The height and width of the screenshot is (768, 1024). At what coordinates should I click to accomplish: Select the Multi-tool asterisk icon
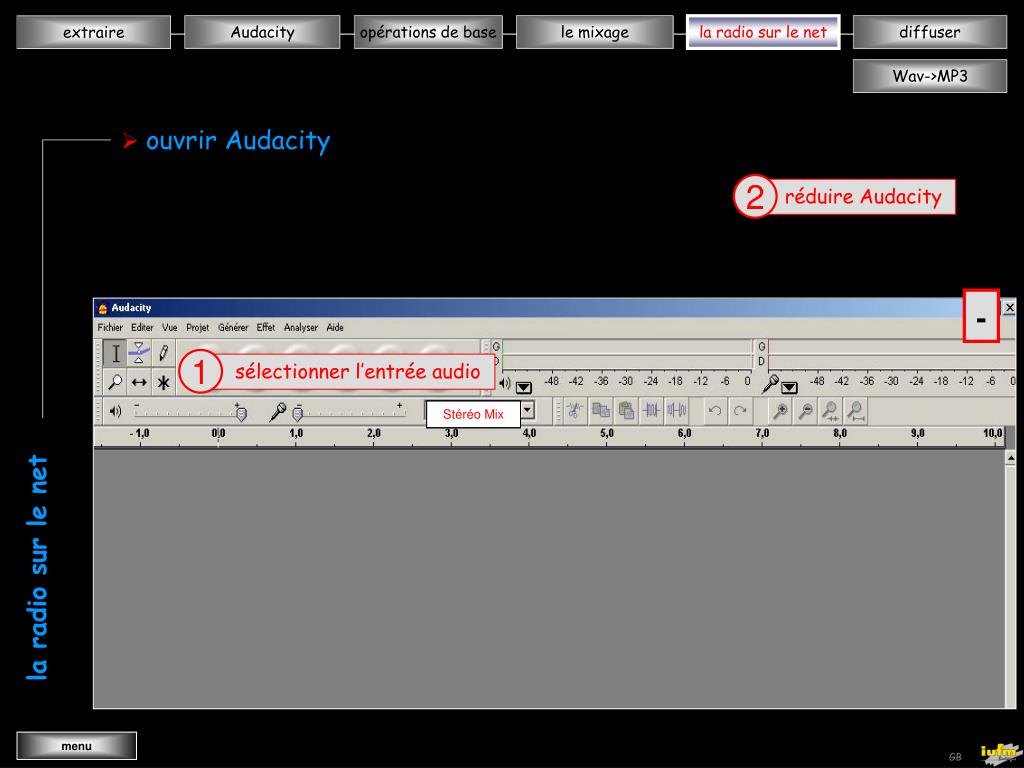tap(163, 382)
